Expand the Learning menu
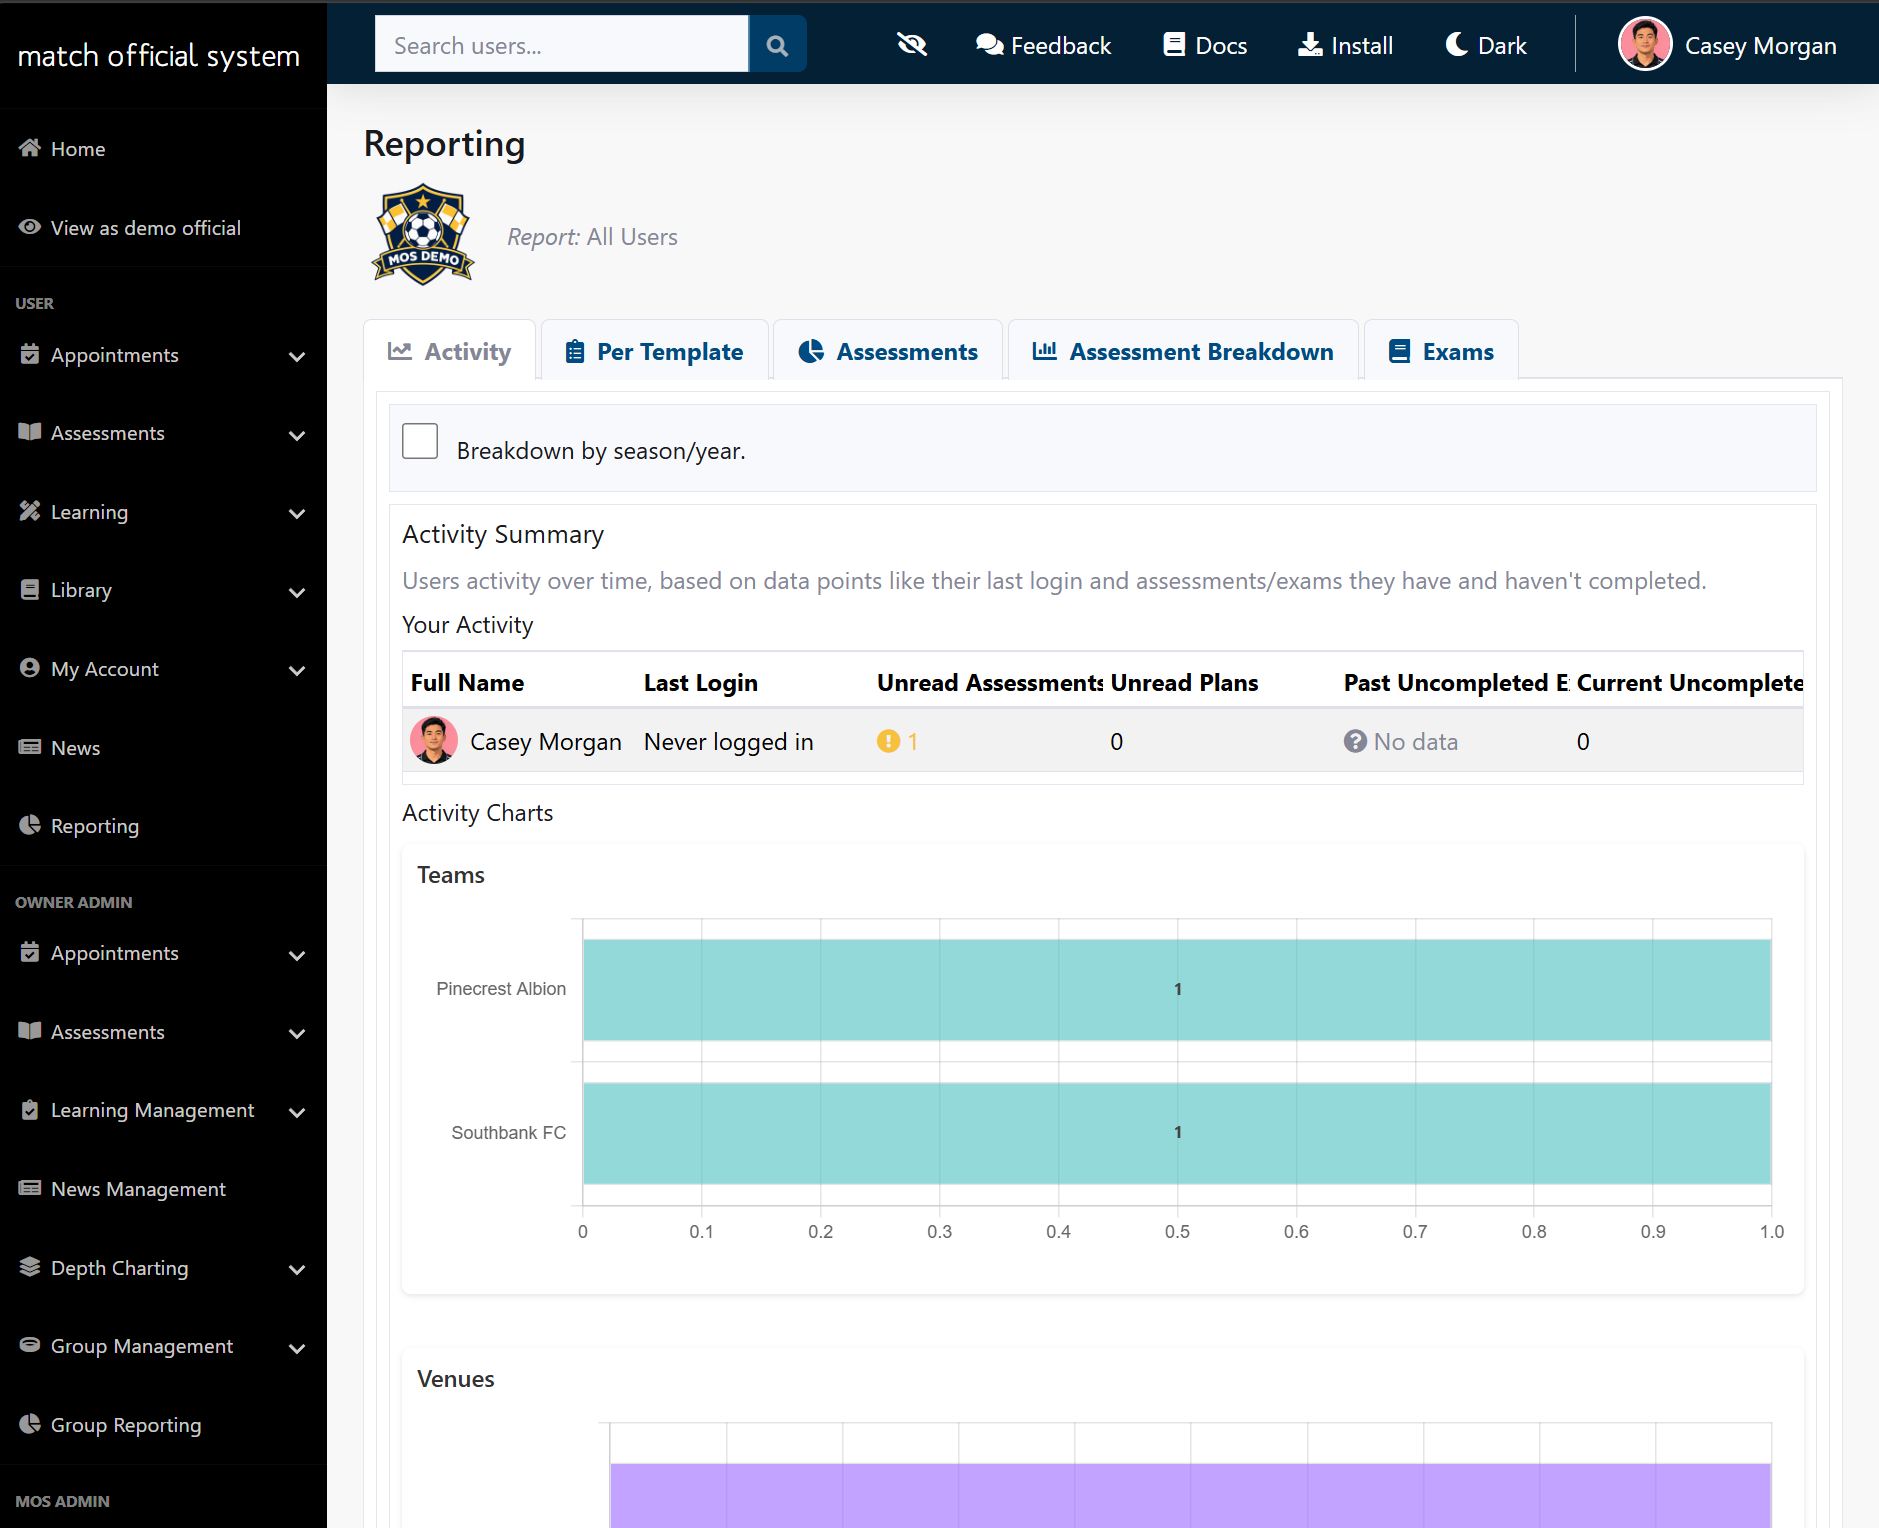The height and width of the screenshot is (1528, 1879). point(163,512)
